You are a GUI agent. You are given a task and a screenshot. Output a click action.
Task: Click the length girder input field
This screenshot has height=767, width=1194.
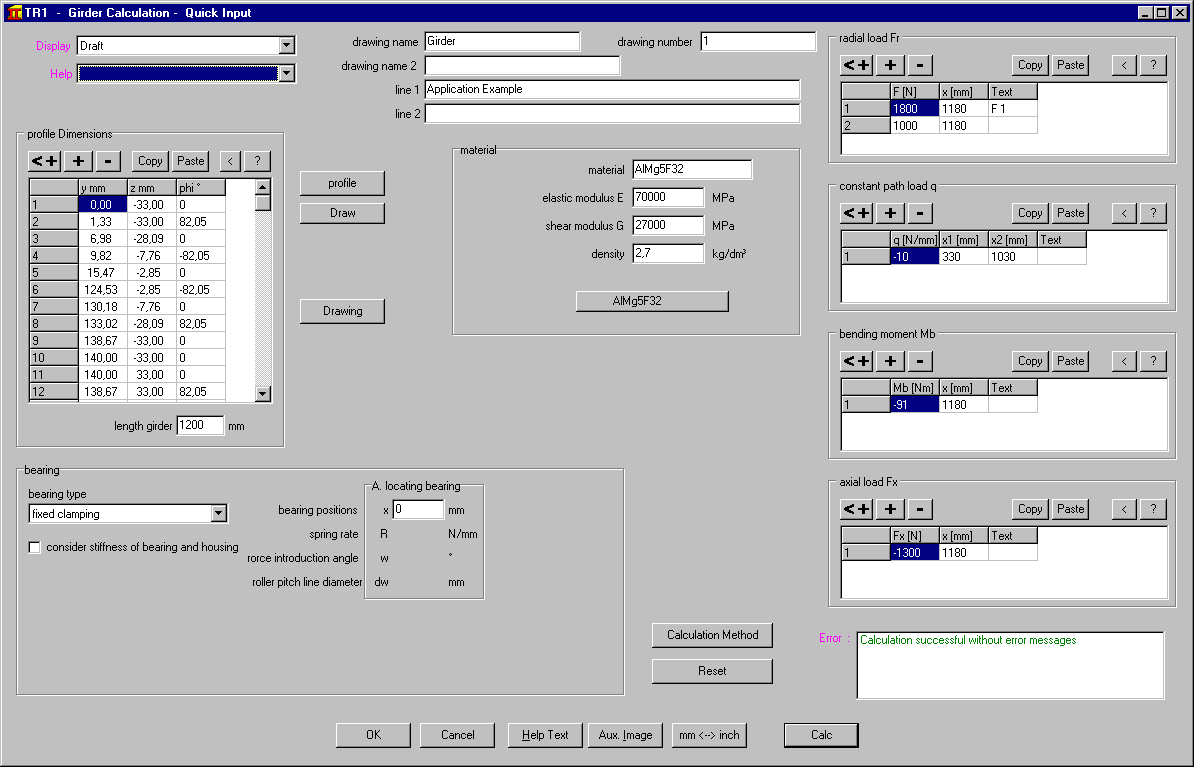tap(200, 425)
